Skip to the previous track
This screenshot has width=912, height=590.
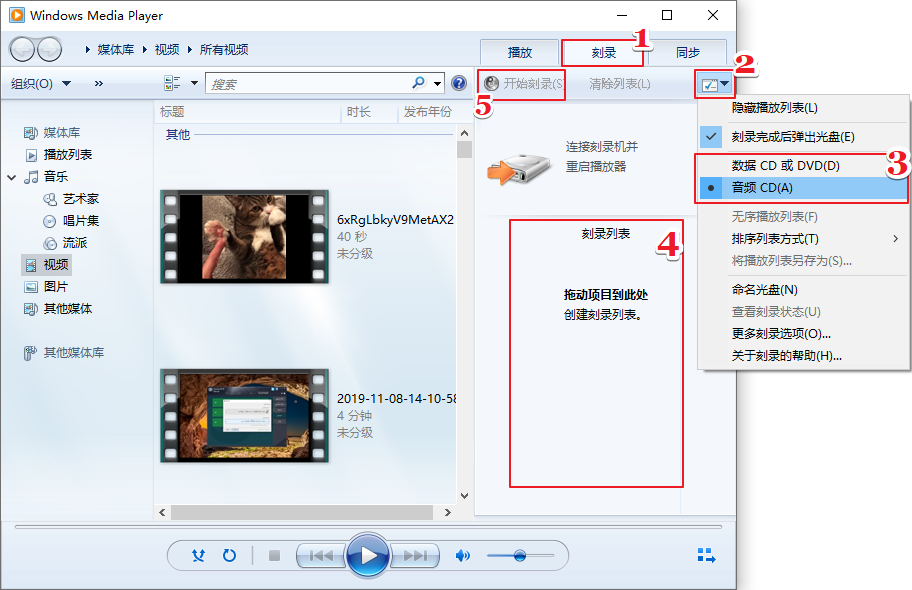321,556
